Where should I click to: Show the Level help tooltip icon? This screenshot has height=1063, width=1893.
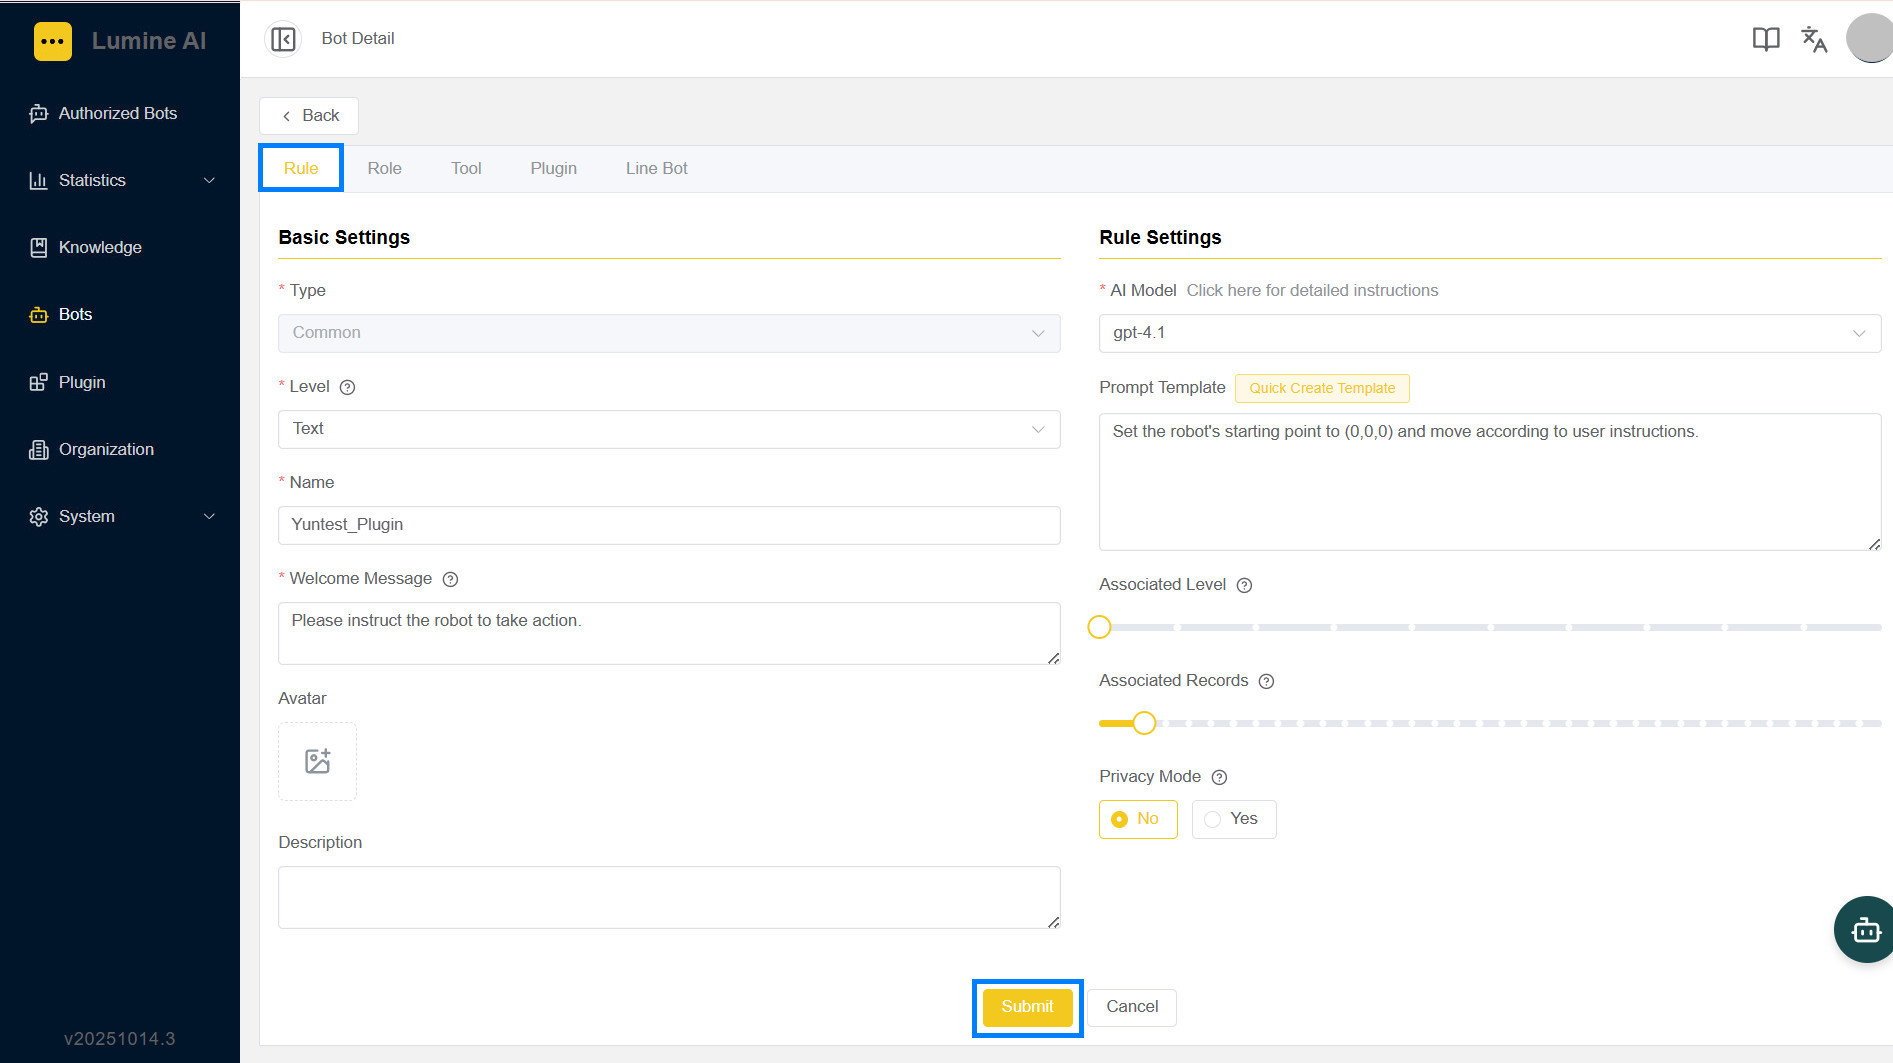coord(347,387)
